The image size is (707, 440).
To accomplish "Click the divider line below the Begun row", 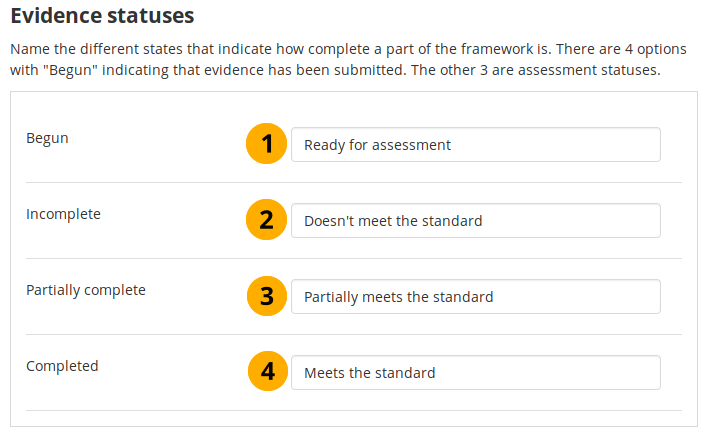I will click(x=353, y=182).
